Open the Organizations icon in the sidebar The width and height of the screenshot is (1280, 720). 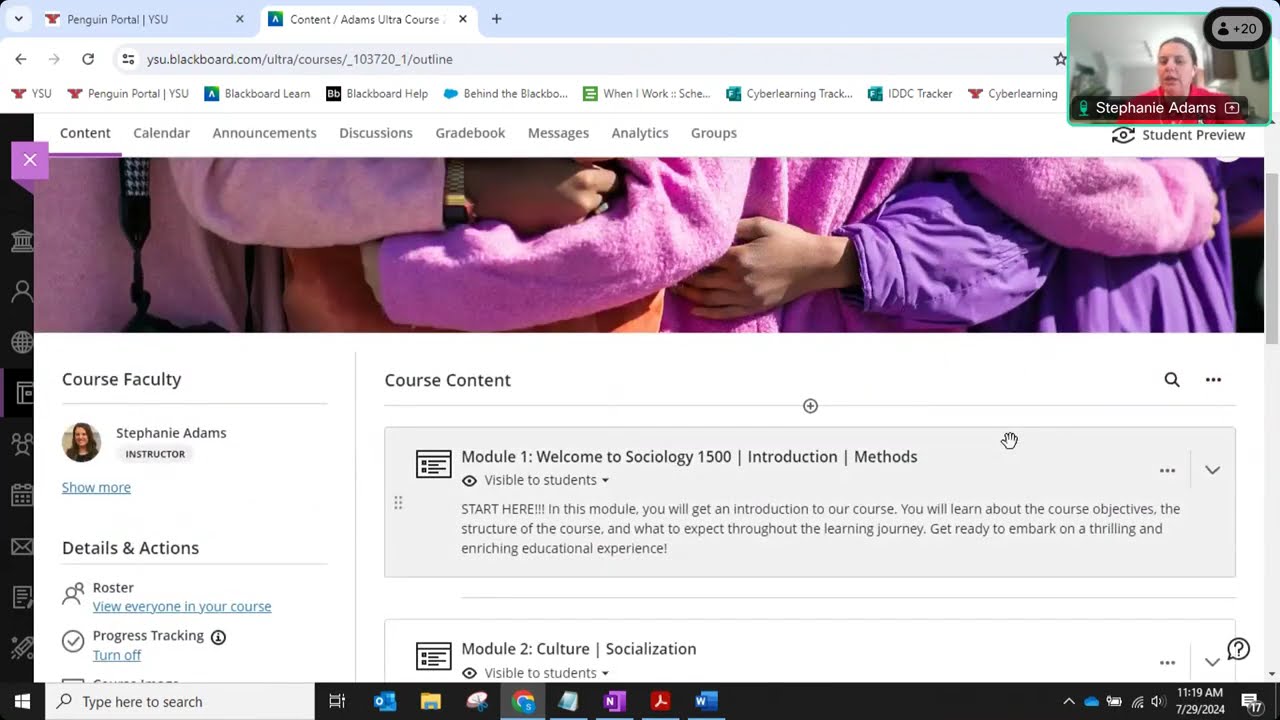click(21, 444)
